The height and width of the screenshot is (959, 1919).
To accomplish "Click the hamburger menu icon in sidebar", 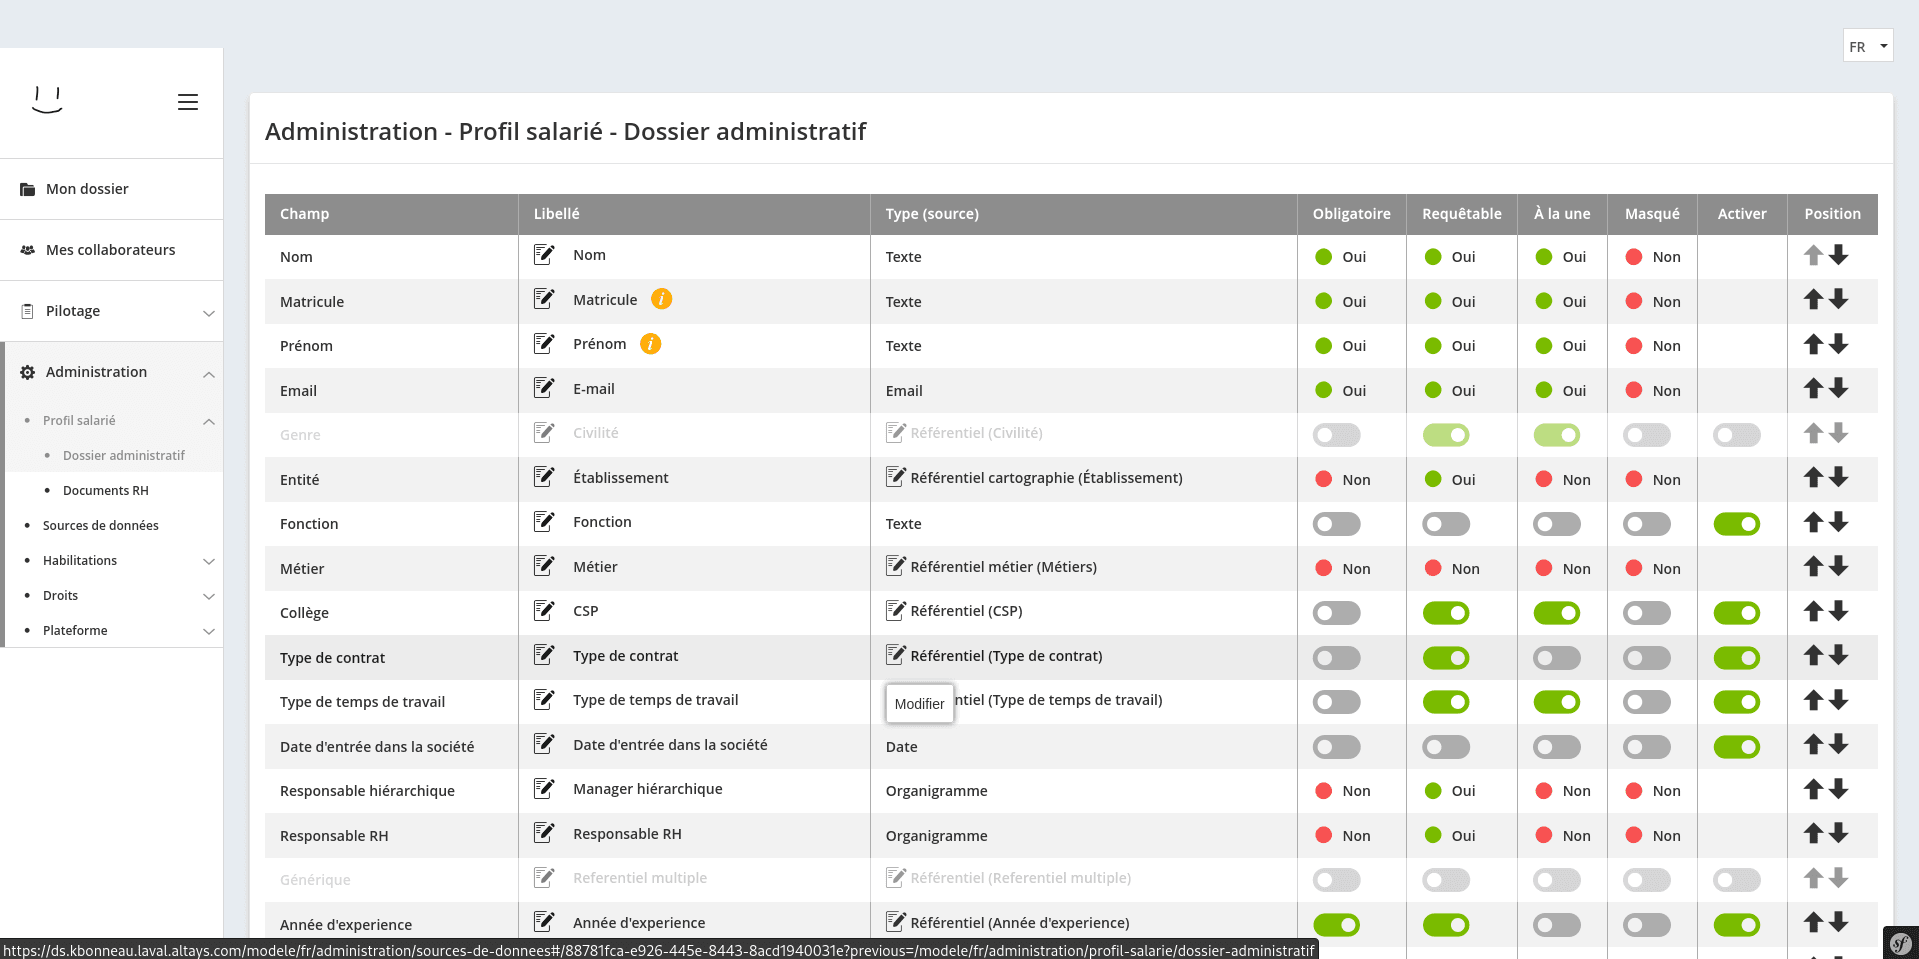I will (188, 102).
